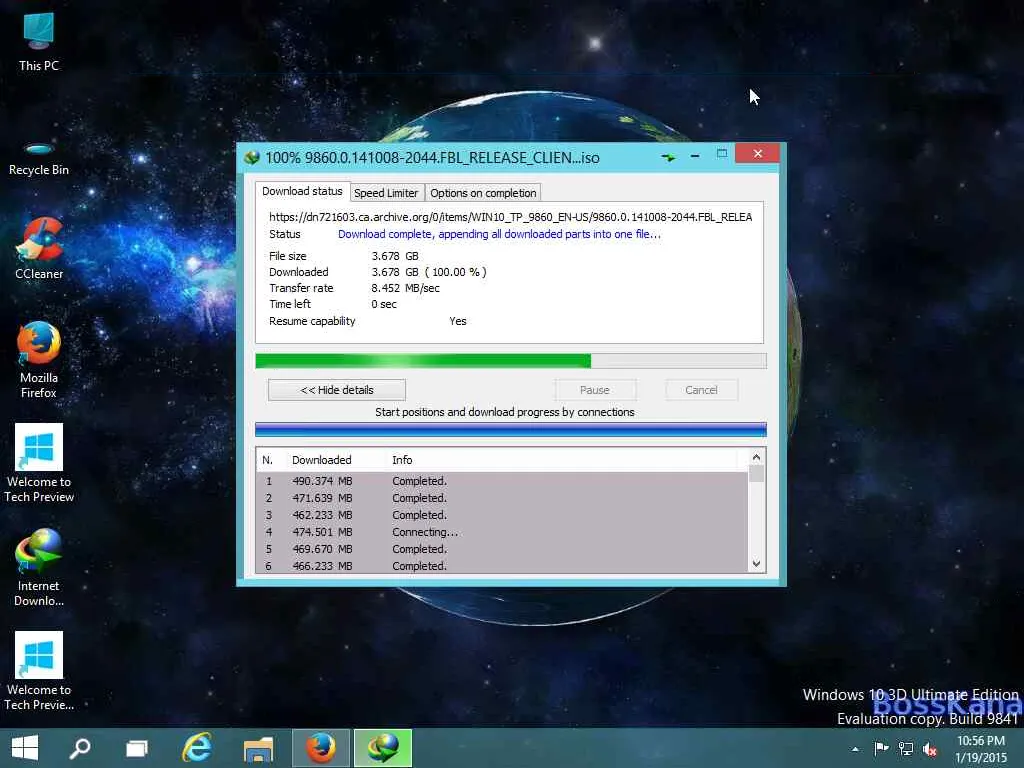The width and height of the screenshot is (1024, 768).
Task: Click the Resume capability Yes value
Action: click(x=458, y=321)
